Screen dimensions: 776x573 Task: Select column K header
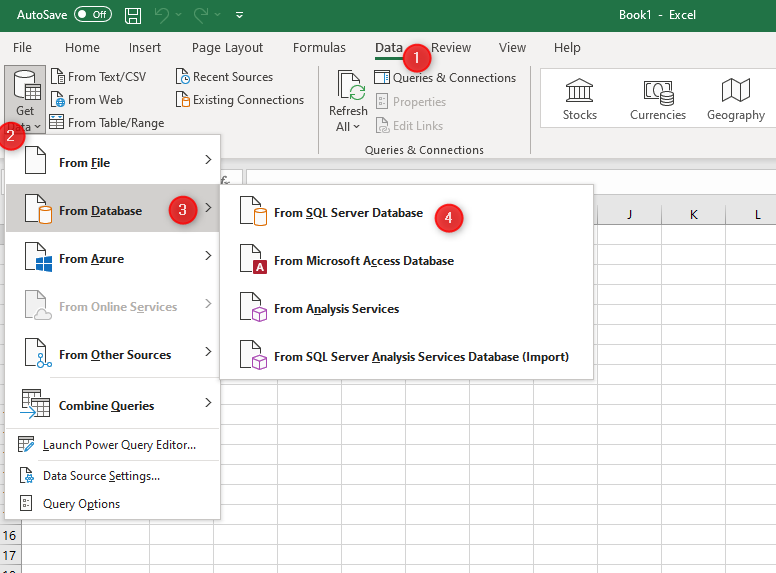pos(693,215)
